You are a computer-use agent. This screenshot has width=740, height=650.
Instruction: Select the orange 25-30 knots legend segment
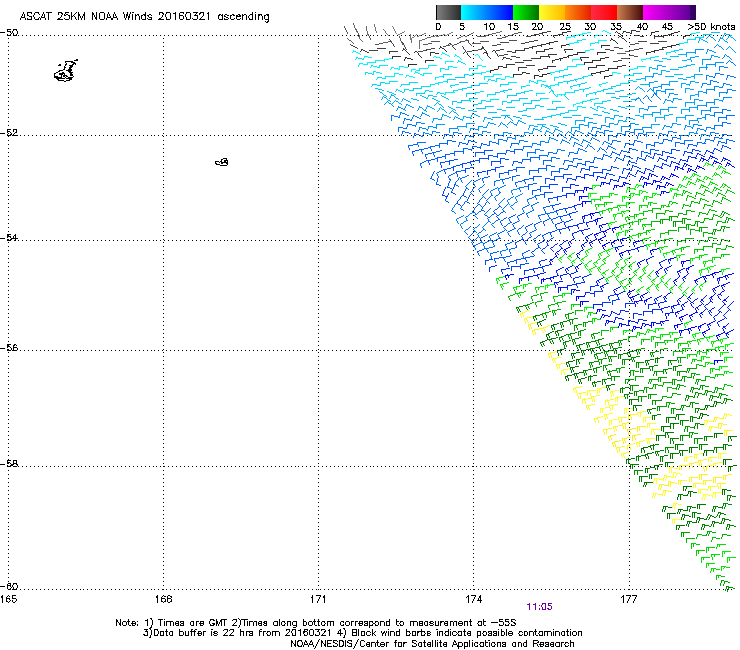click(578, 12)
